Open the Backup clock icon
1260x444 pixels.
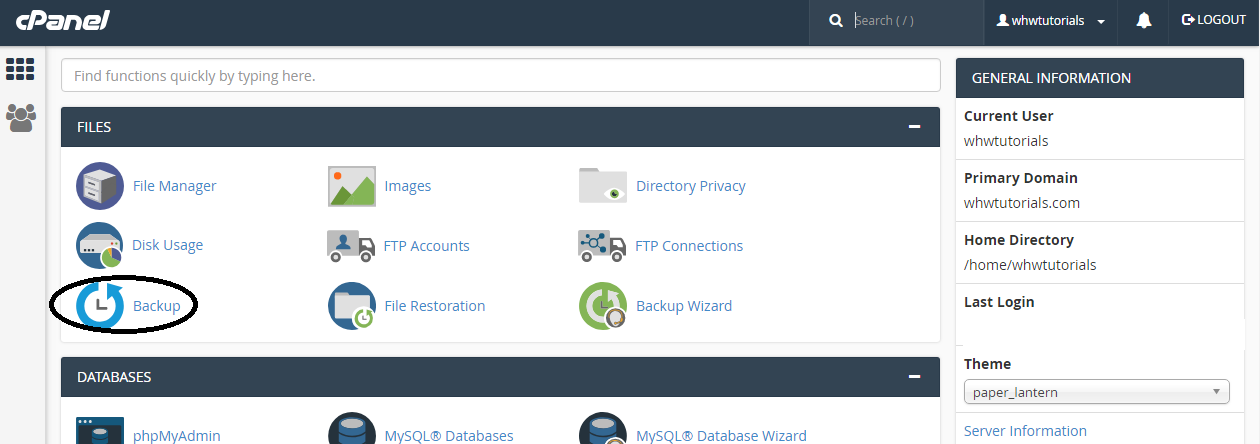pyautogui.click(x=100, y=306)
